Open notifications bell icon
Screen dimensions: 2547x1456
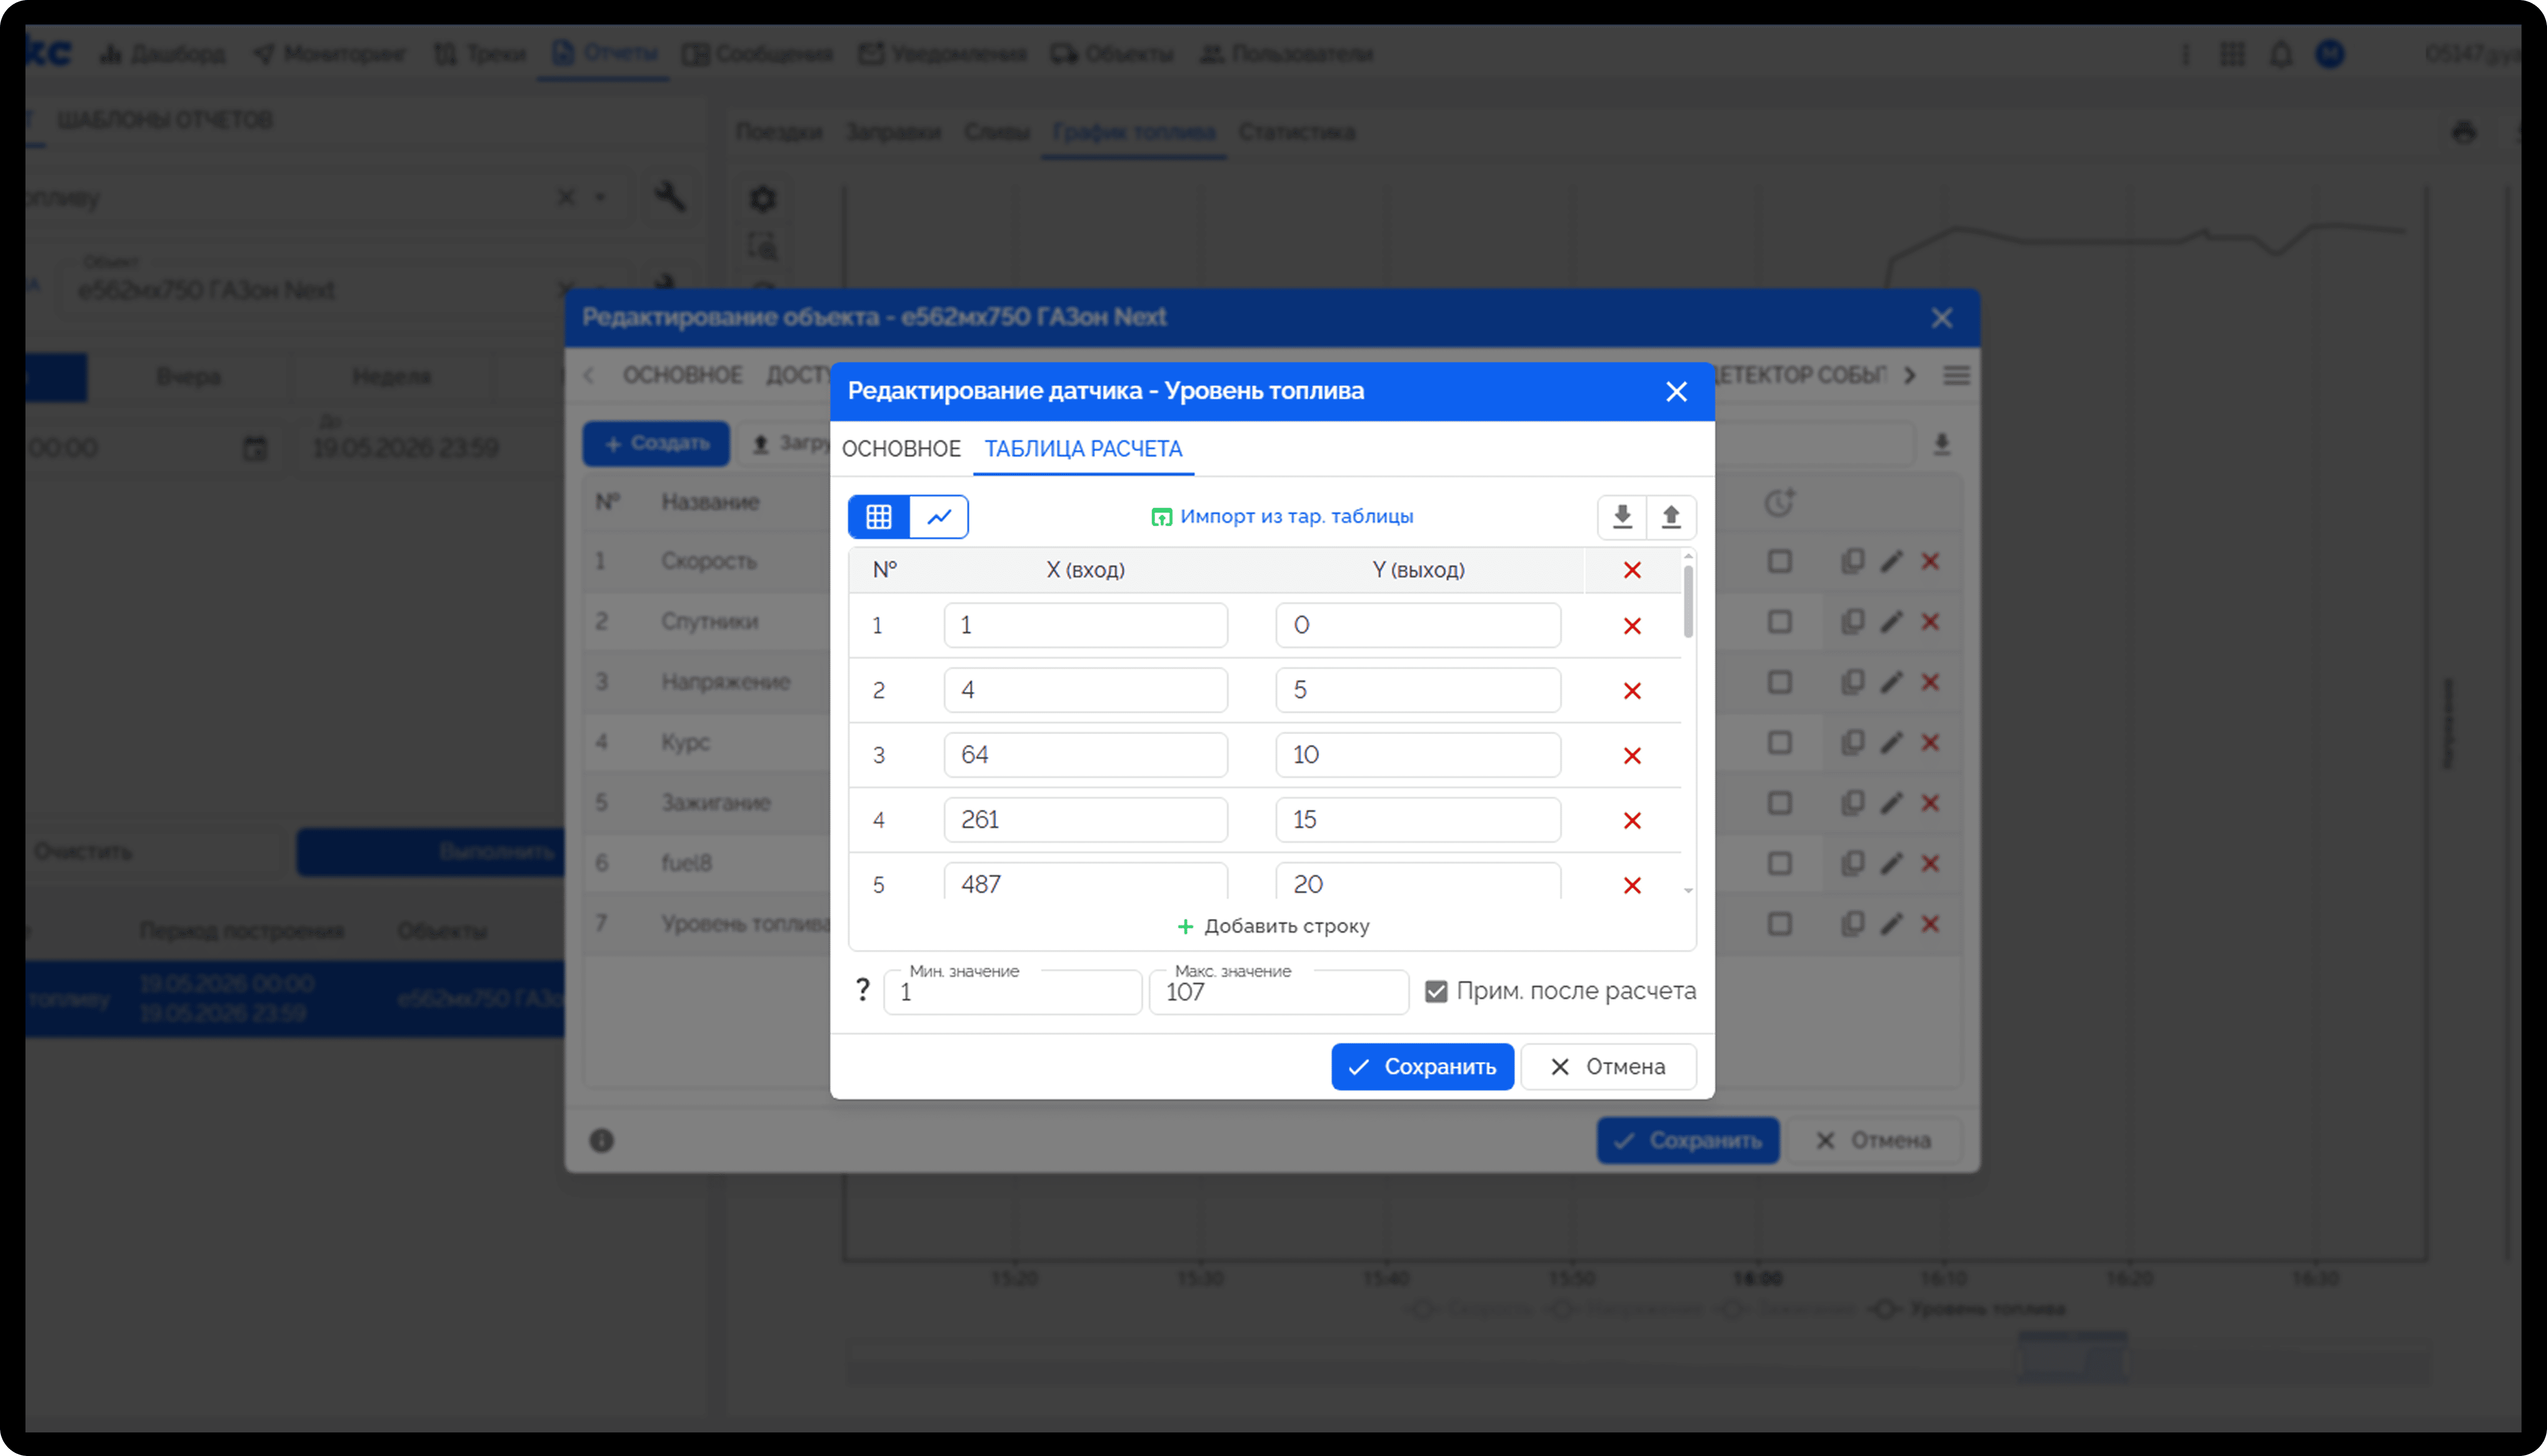coord(2280,54)
